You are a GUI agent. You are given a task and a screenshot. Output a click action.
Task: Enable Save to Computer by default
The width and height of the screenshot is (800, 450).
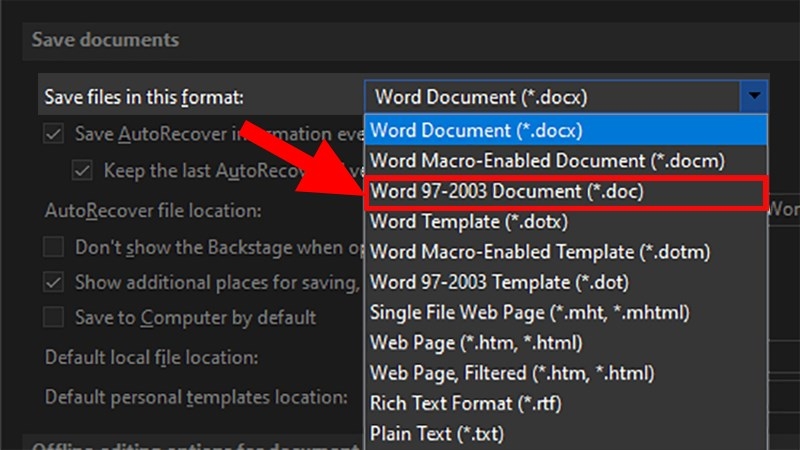[54, 317]
